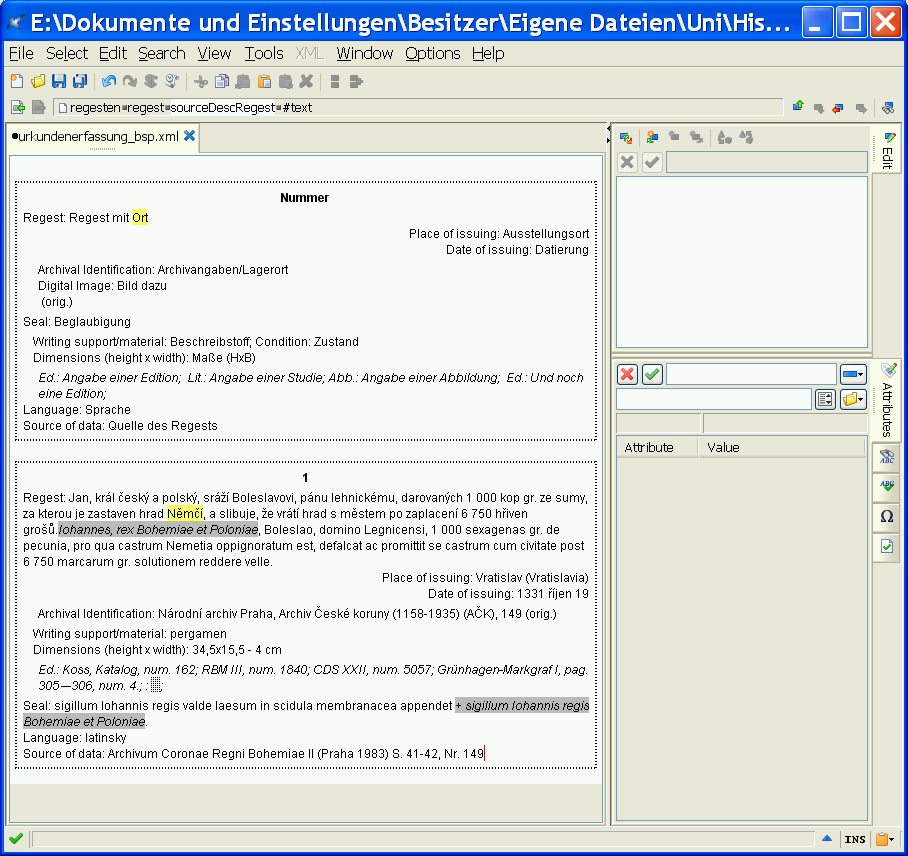Click the blue up arrow in the status bar
The width and height of the screenshot is (908, 856).
(827, 838)
